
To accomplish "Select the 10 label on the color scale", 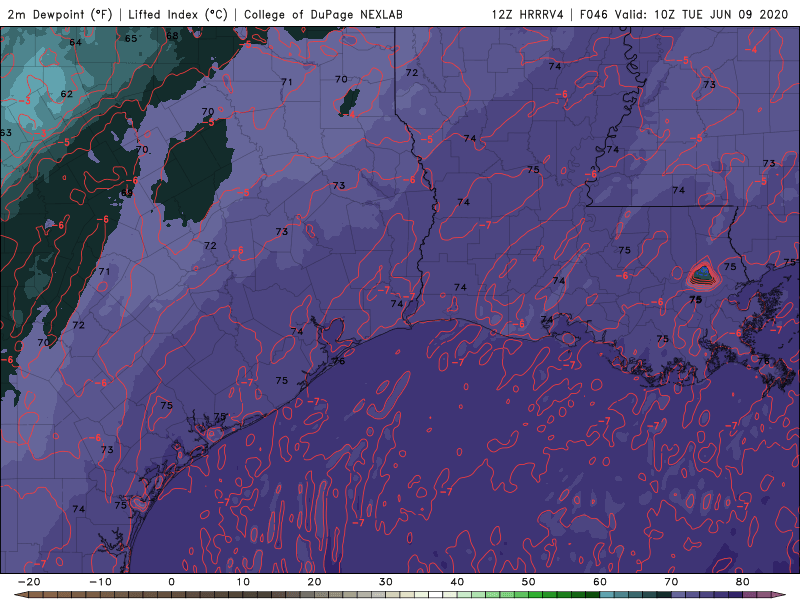I will coord(243,582).
